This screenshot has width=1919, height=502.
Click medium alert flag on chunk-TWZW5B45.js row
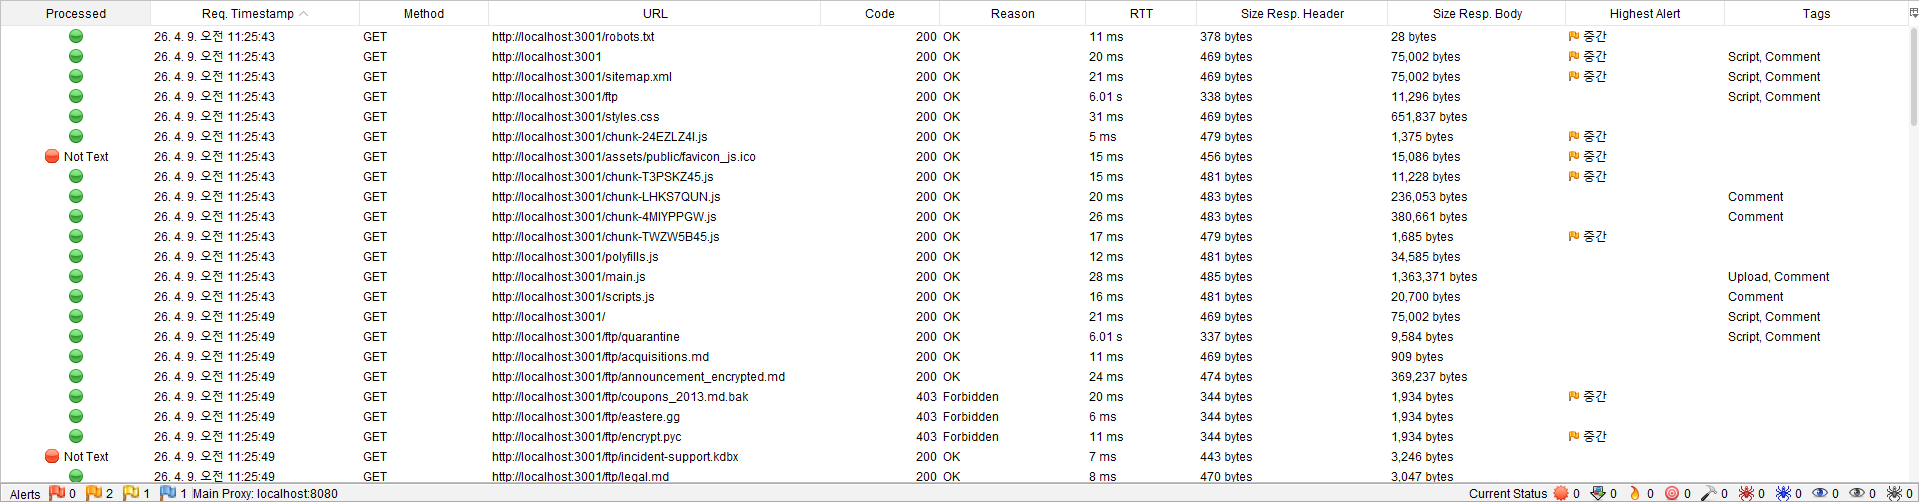coord(1574,236)
